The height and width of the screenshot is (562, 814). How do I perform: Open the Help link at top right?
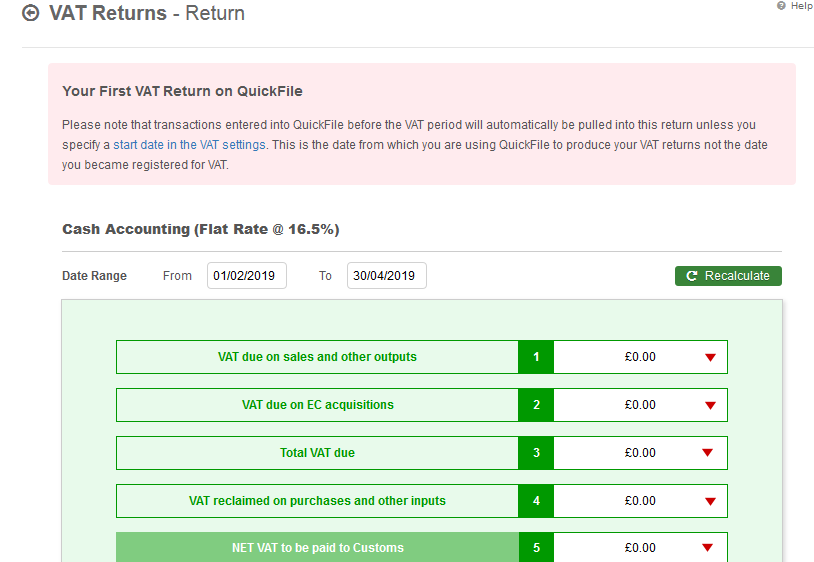[x=795, y=6]
